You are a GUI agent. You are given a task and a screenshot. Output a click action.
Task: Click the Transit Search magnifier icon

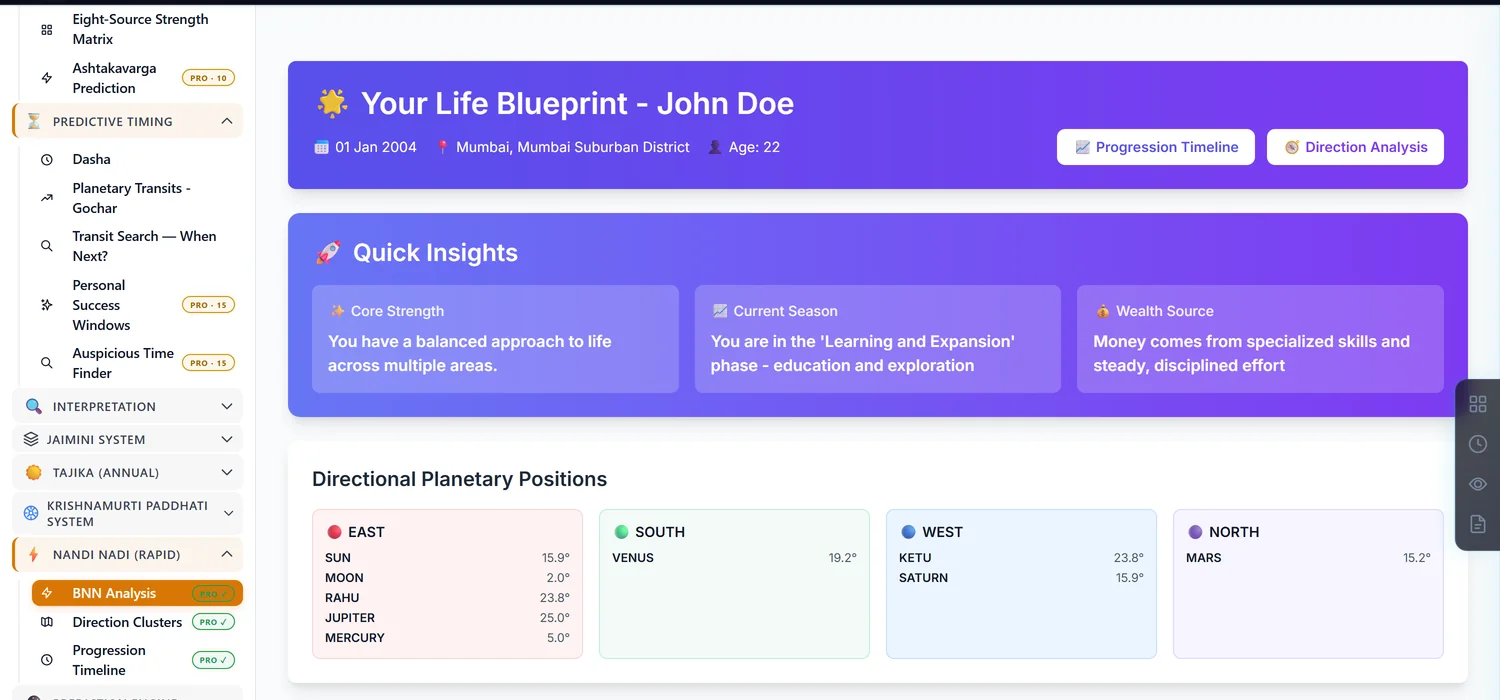coord(46,246)
